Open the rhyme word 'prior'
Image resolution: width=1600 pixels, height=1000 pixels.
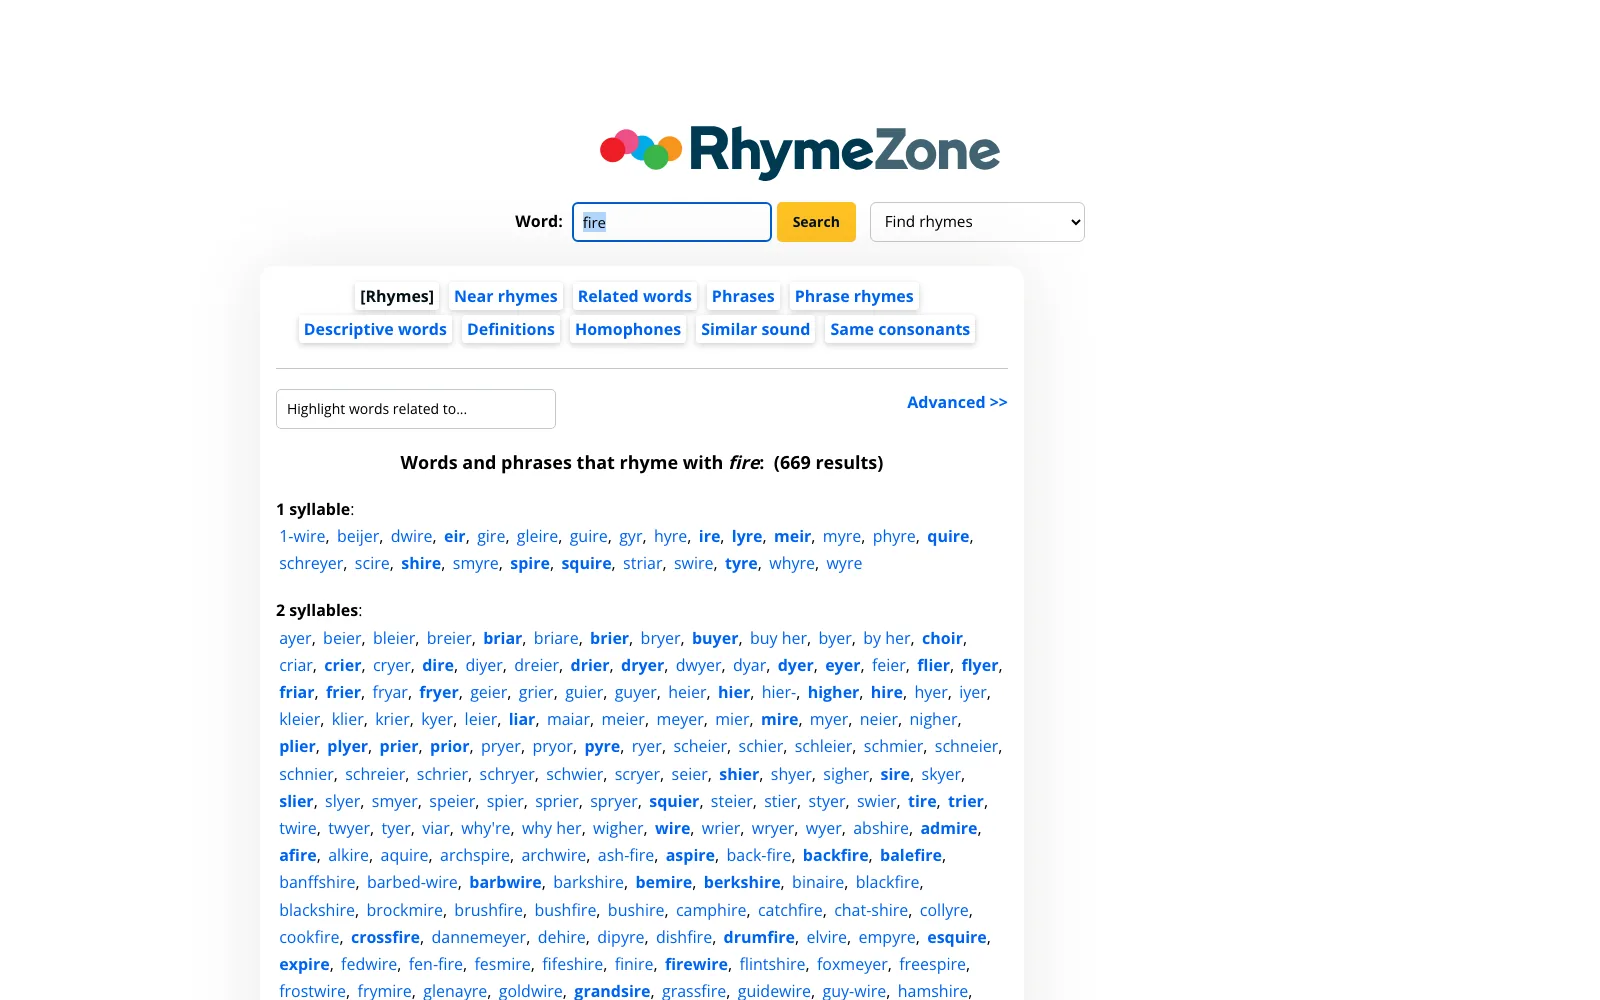coord(450,746)
